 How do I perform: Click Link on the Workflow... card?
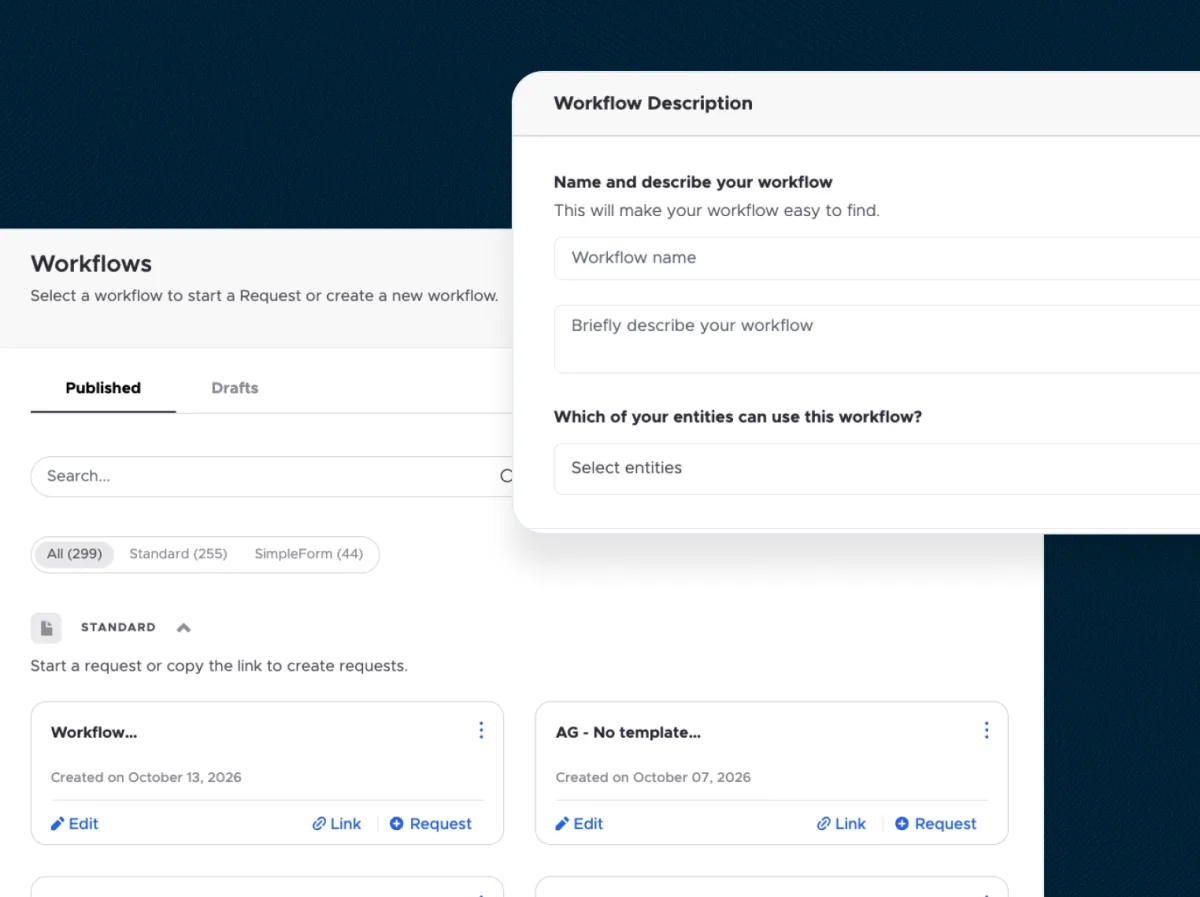point(337,824)
